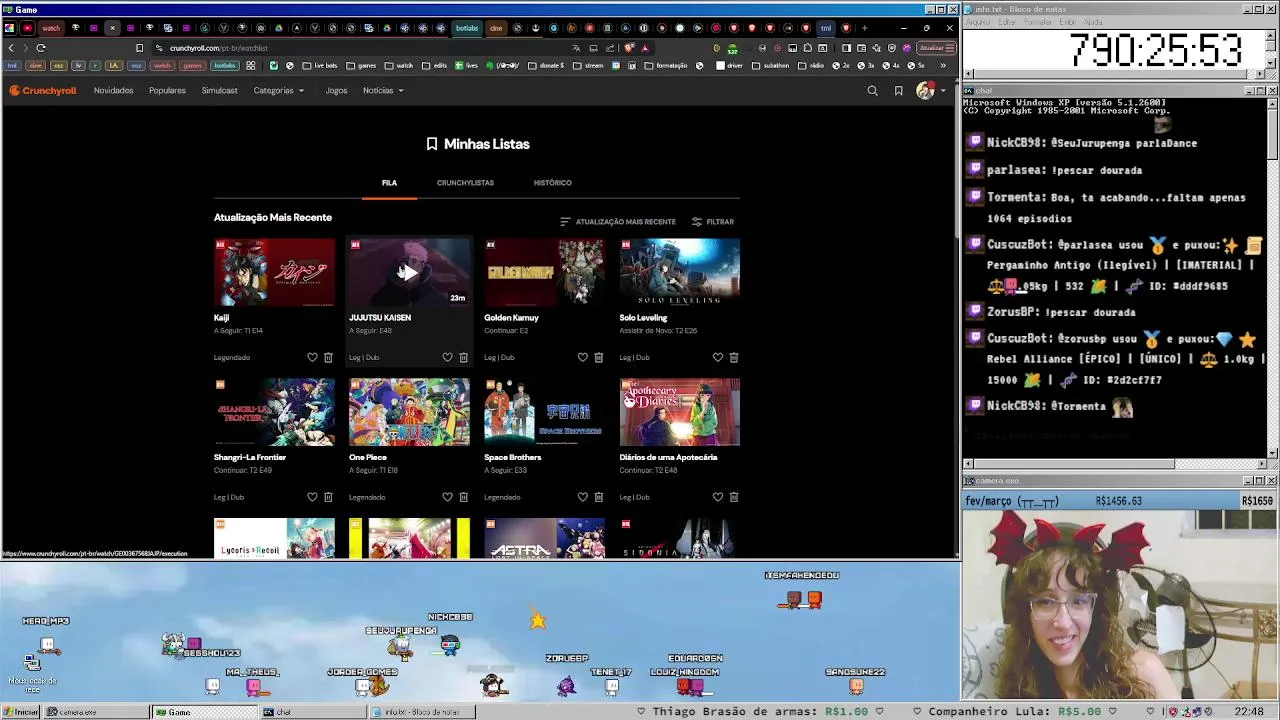This screenshot has width=1280, height=720.
Task: Toggle favorite heart on Golden Kamuy
Action: (x=582, y=357)
